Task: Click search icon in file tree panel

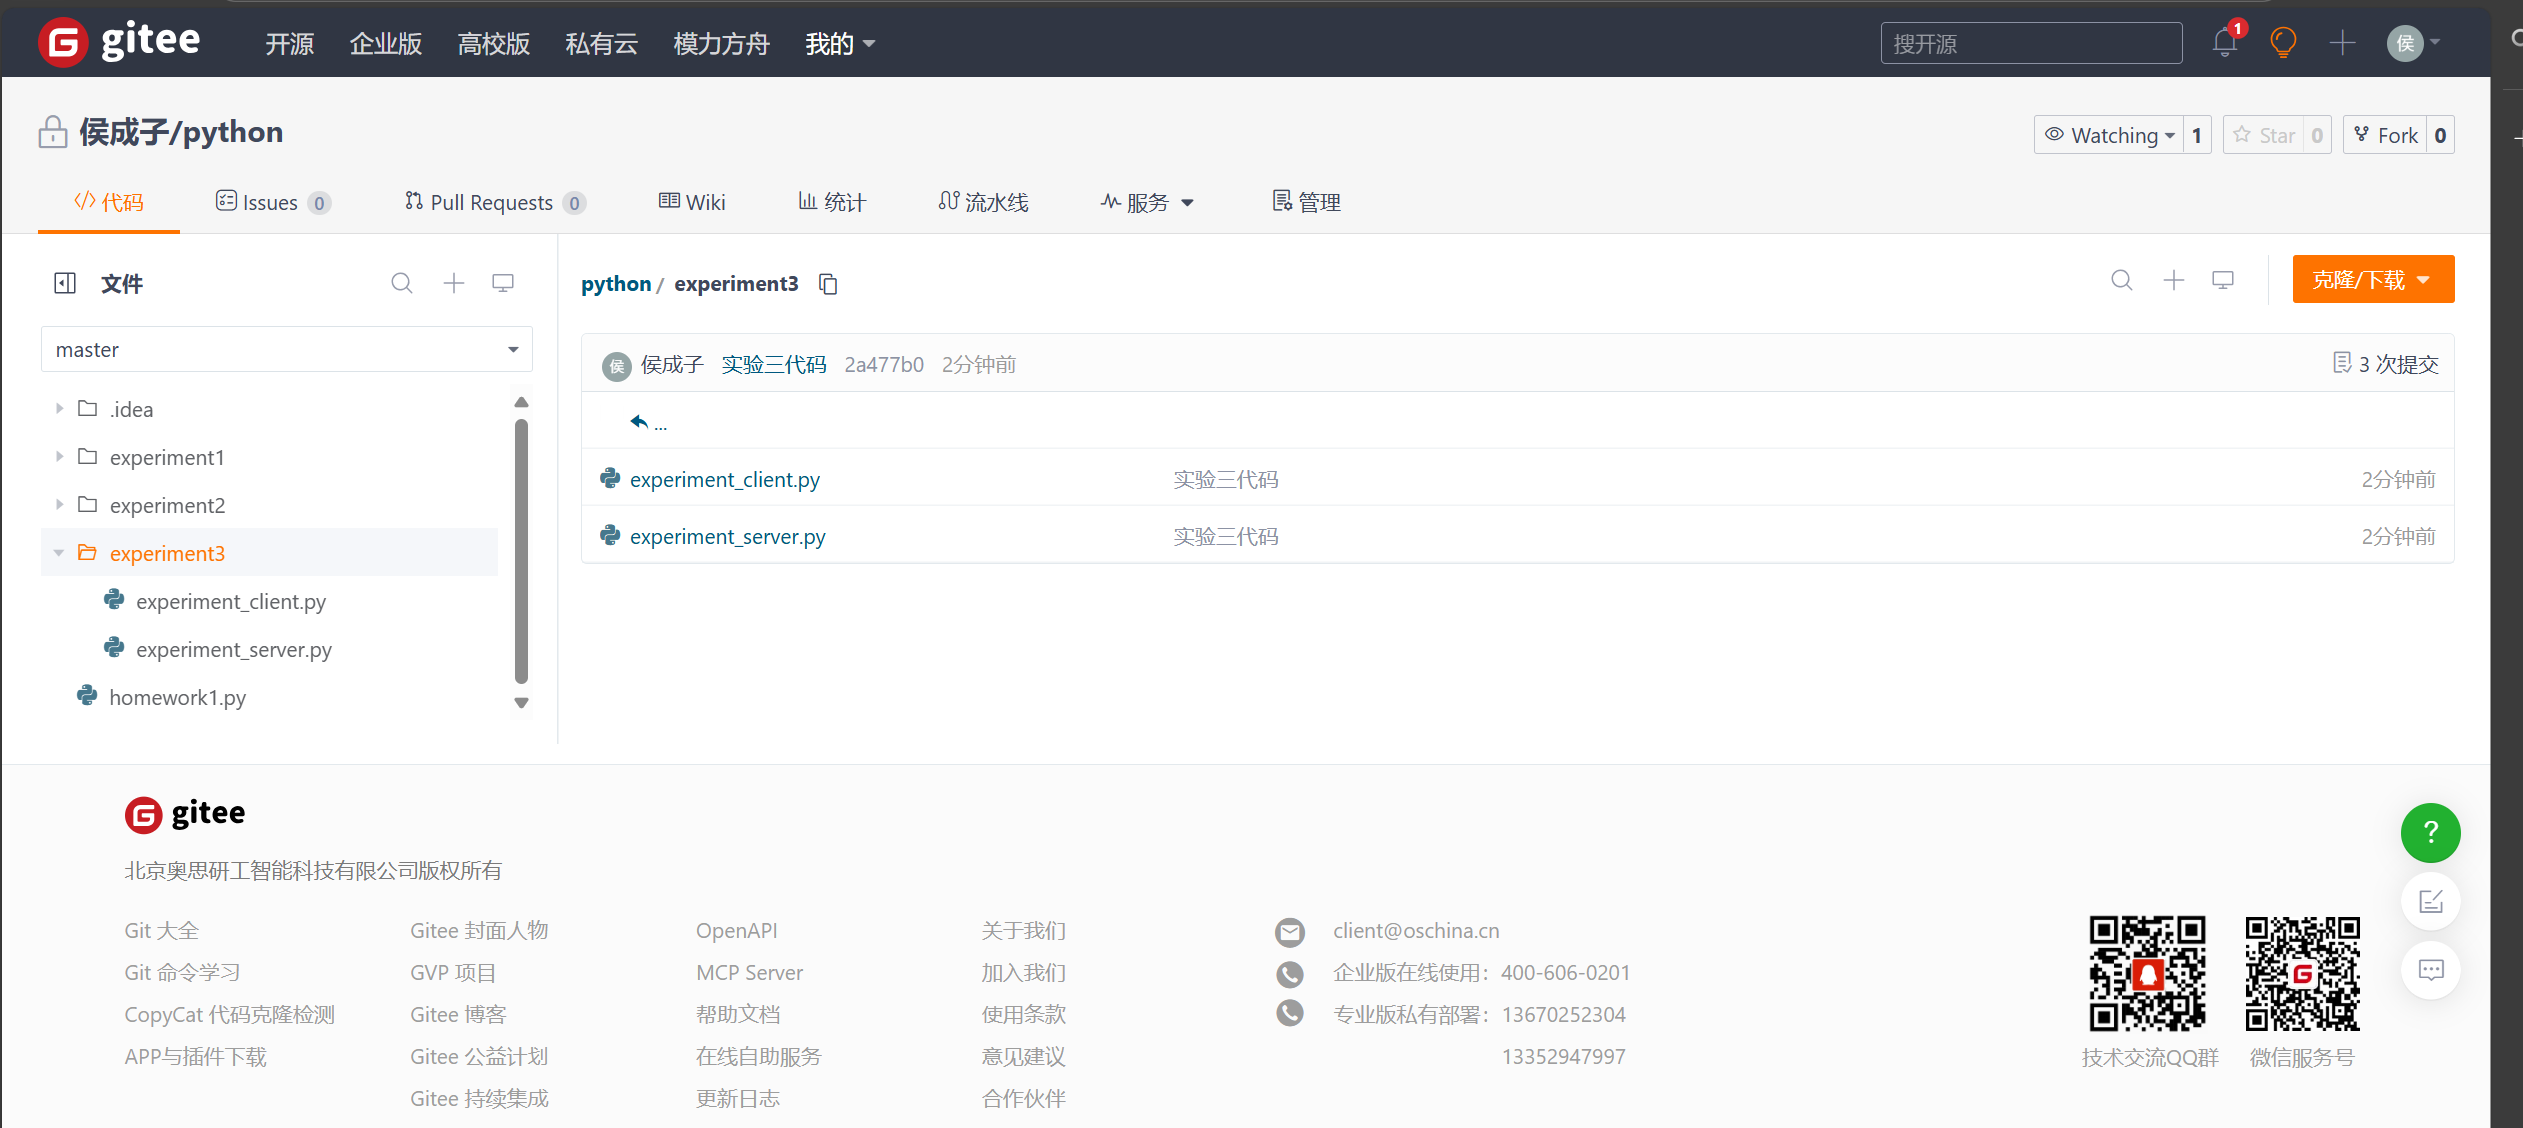Action: click(x=402, y=284)
